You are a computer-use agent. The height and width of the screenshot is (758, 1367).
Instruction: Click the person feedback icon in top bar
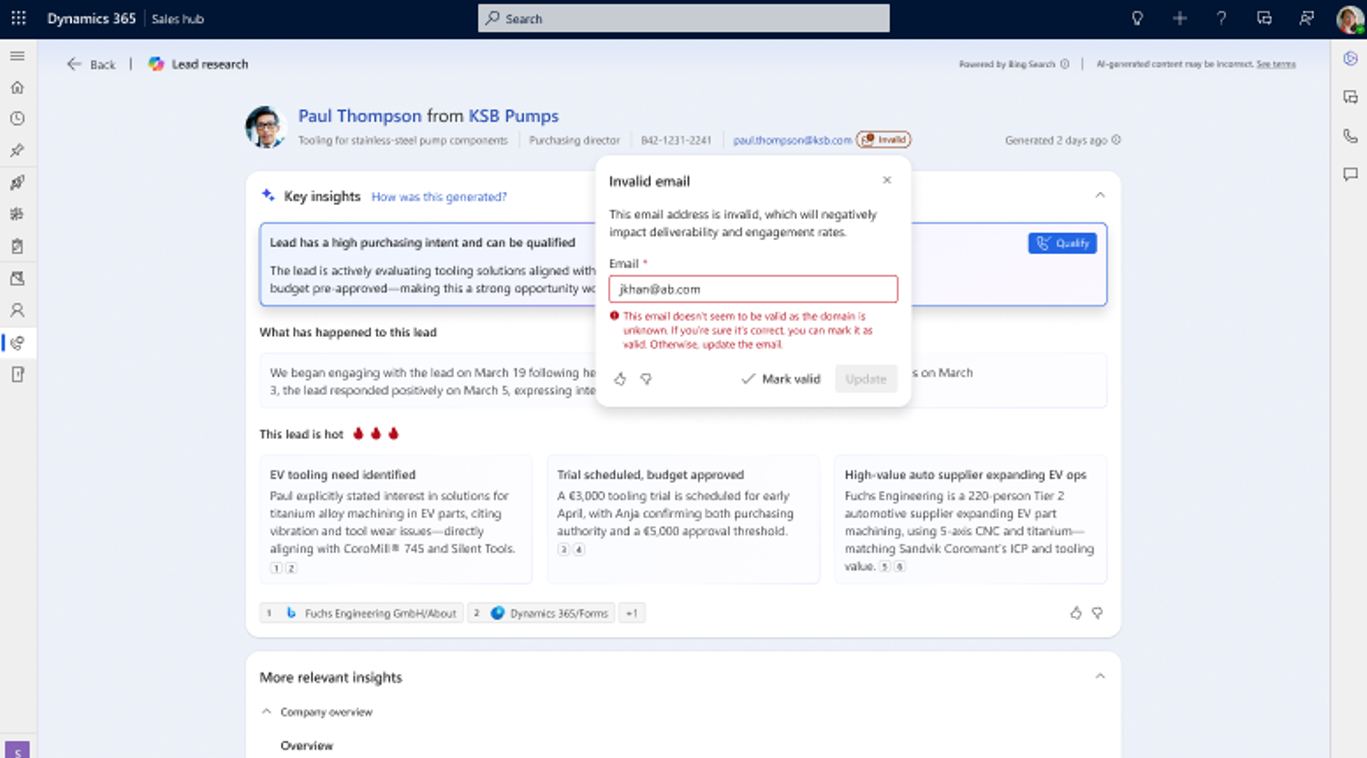[x=1306, y=19]
